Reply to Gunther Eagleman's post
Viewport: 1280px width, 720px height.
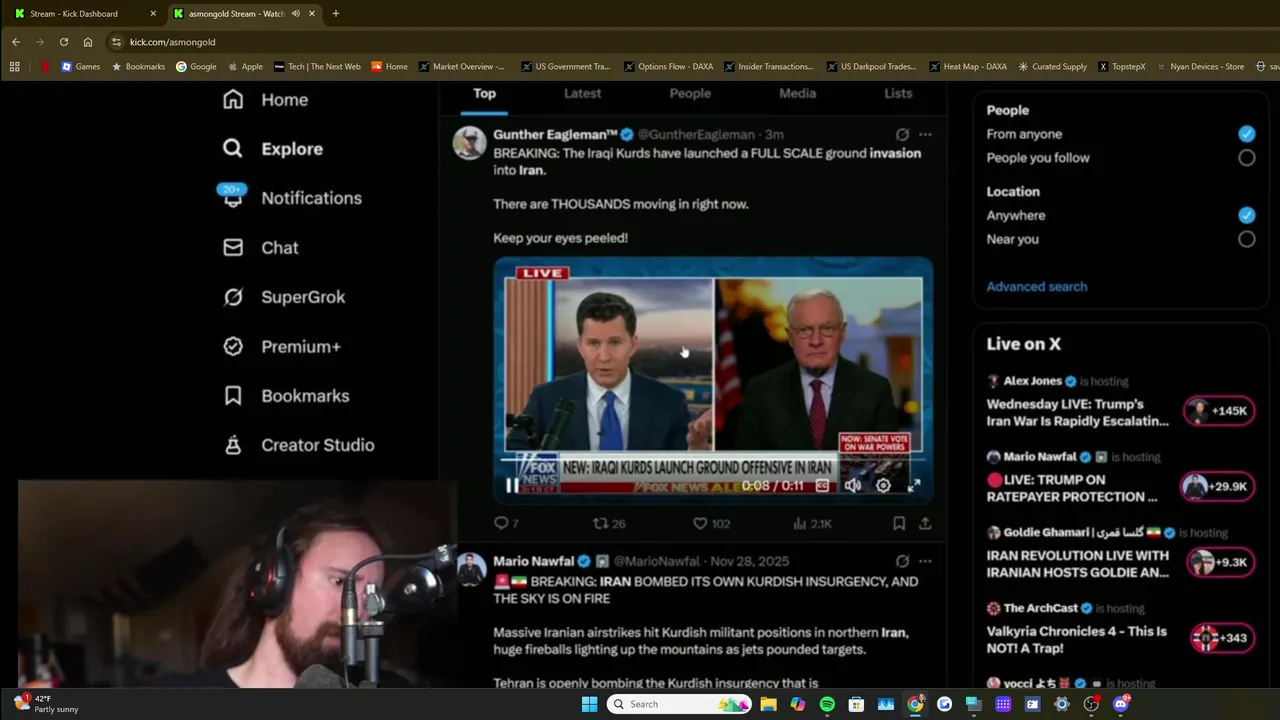(506, 523)
